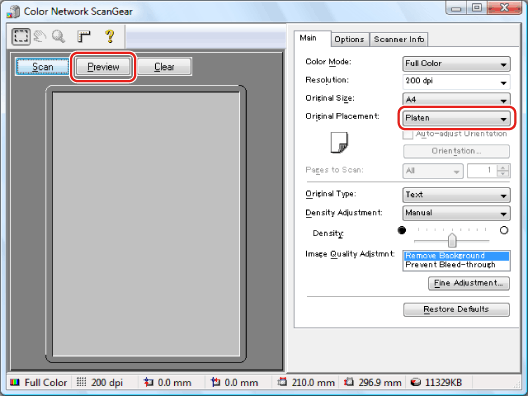This screenshot has width=528, height=396.
Task: Click the width icon beside 210.0 mm
Action: point(282,382)
